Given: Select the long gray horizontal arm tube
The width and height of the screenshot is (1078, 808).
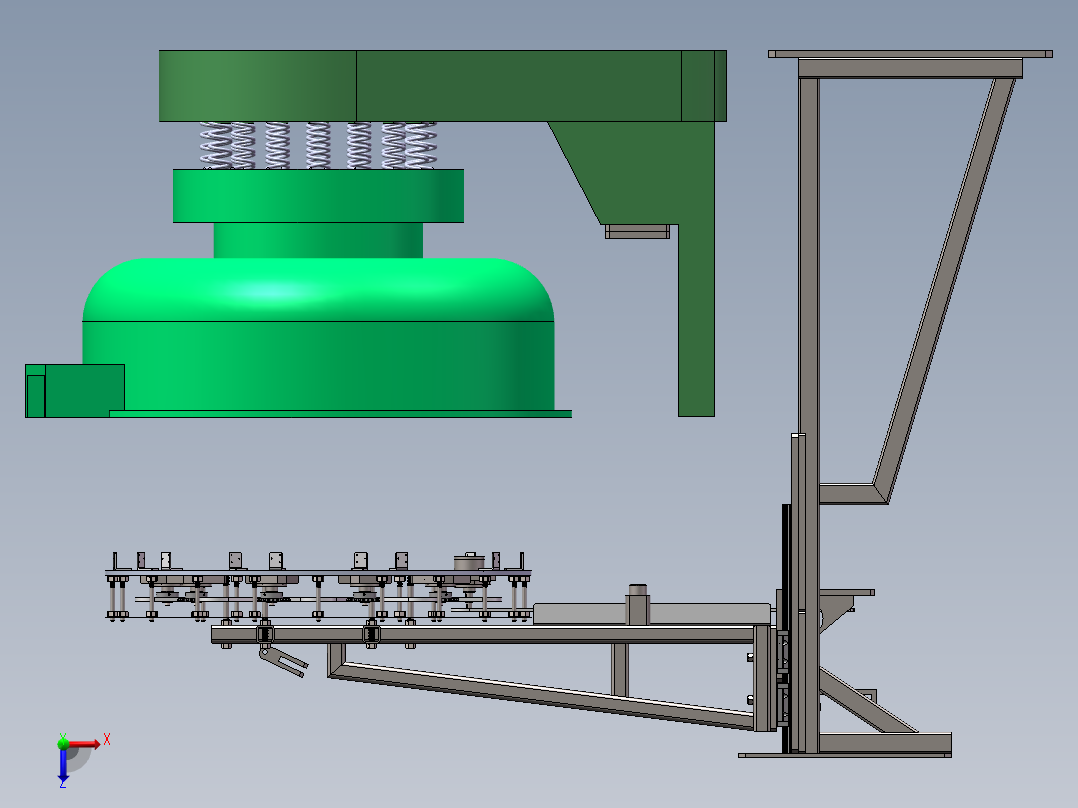Looking at the screenshot, I should coord(485,635).
